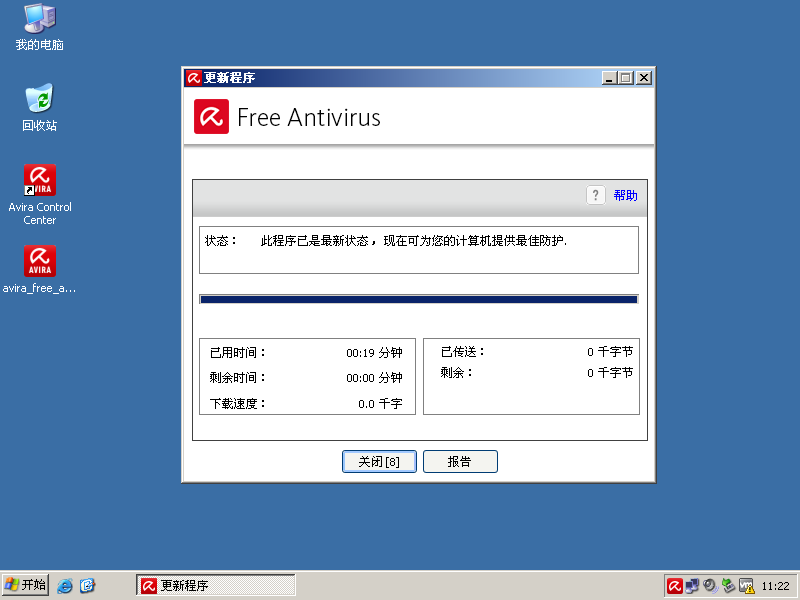Minimize the 更新程序 window
The image size is (800, 600).
coord(609,78)
